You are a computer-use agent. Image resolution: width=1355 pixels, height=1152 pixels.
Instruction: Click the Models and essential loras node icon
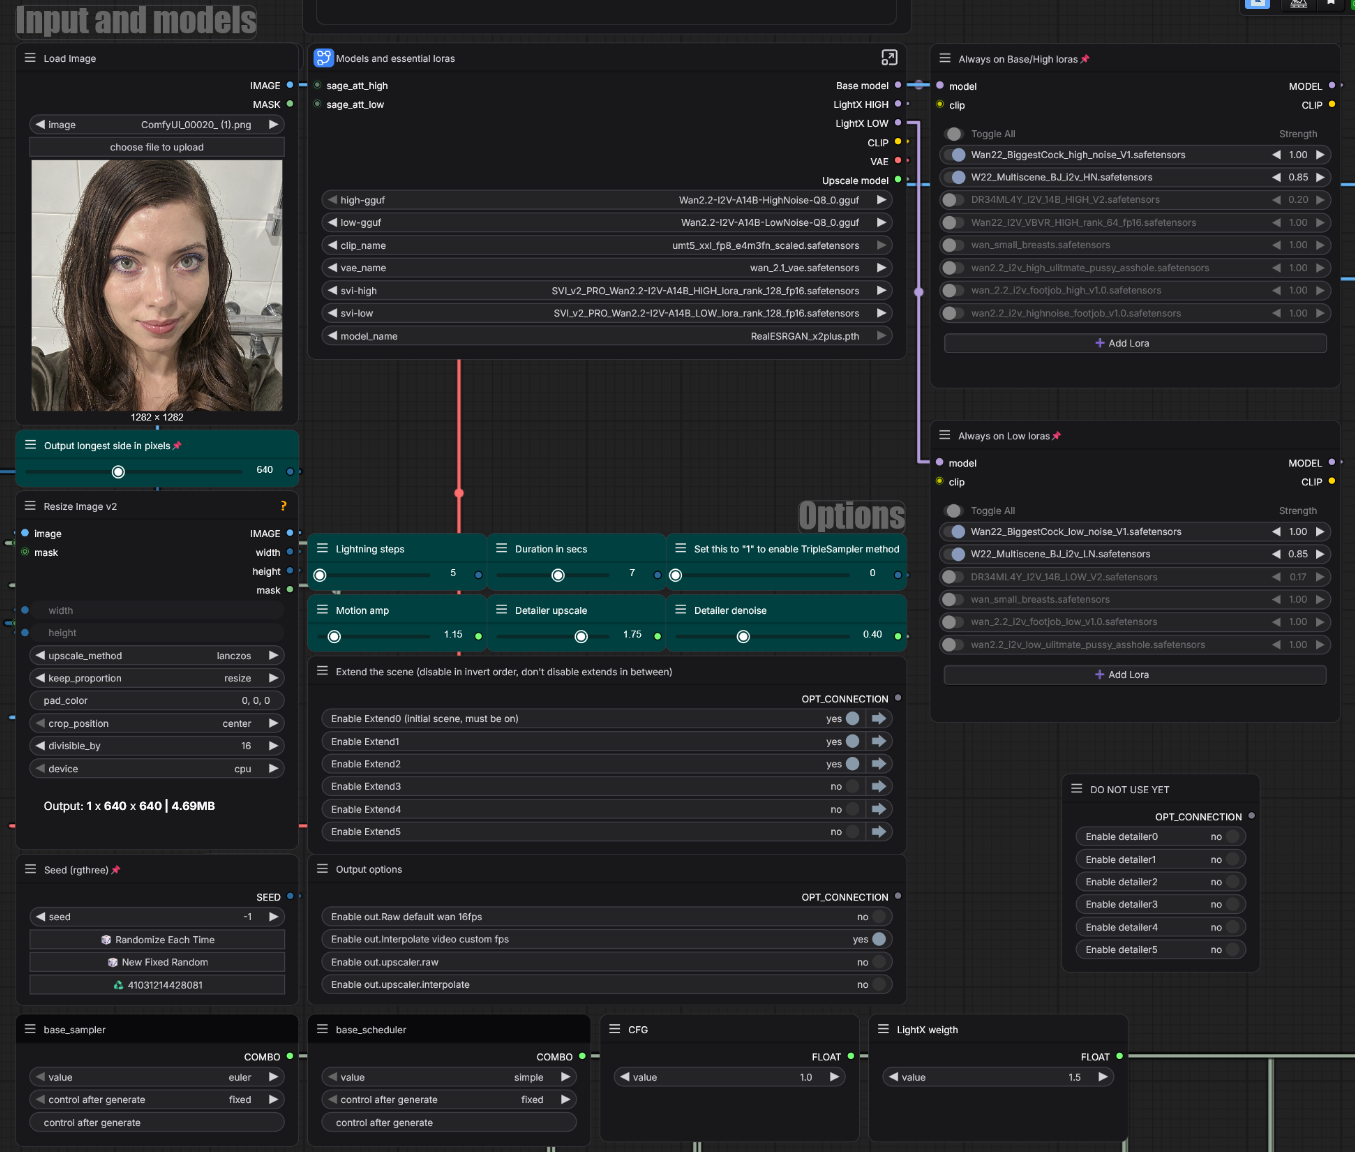[x=323, y=58]
